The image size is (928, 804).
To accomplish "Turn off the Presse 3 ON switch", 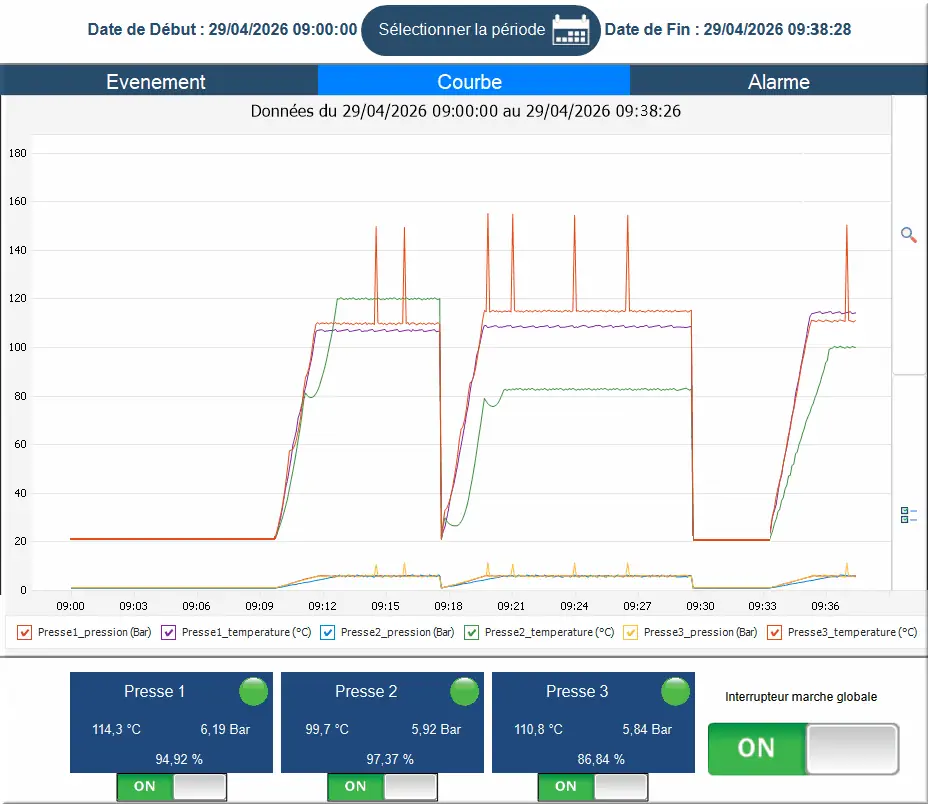I will (x=592, y=787).
